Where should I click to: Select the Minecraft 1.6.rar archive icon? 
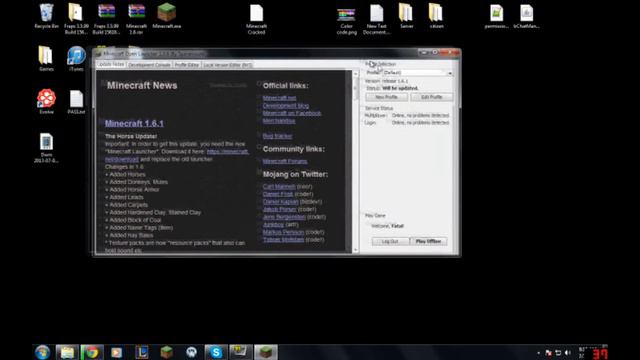(136, 18)
